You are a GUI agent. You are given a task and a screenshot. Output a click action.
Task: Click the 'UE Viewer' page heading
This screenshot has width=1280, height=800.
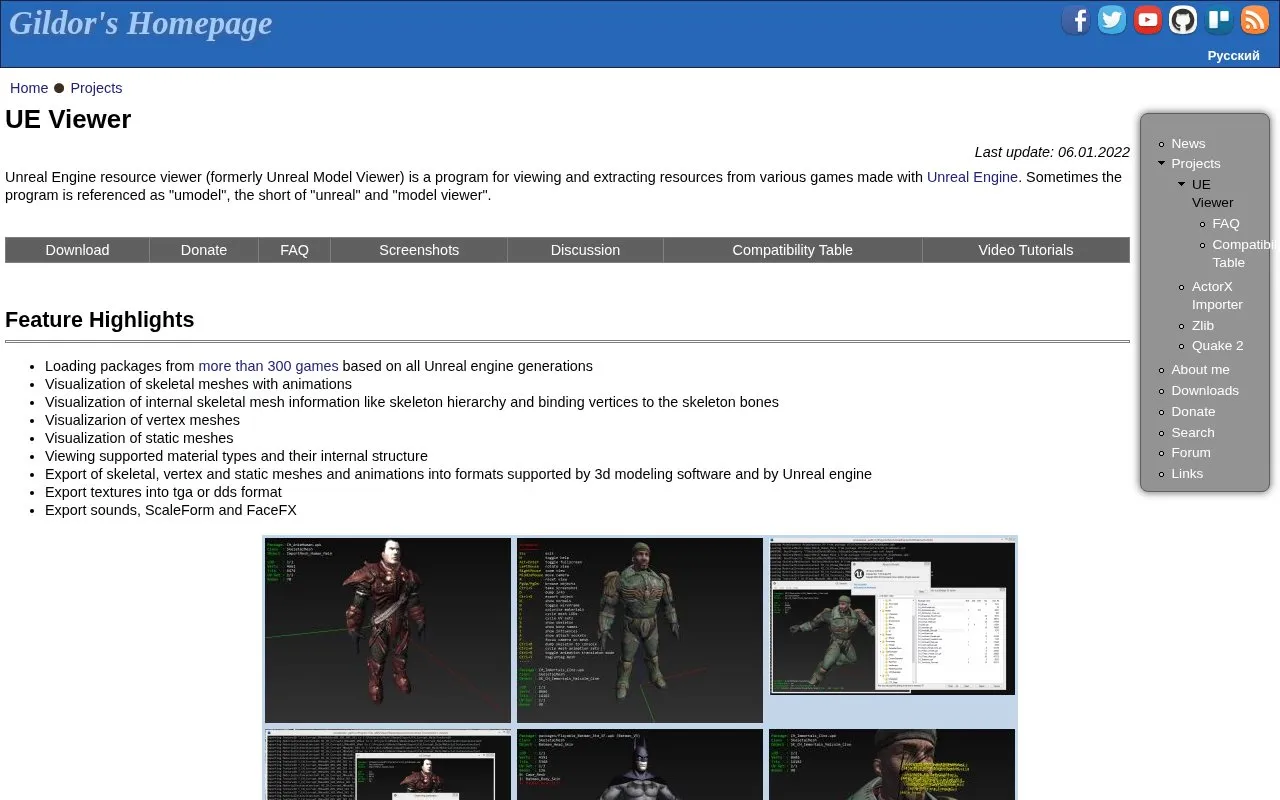68,119
